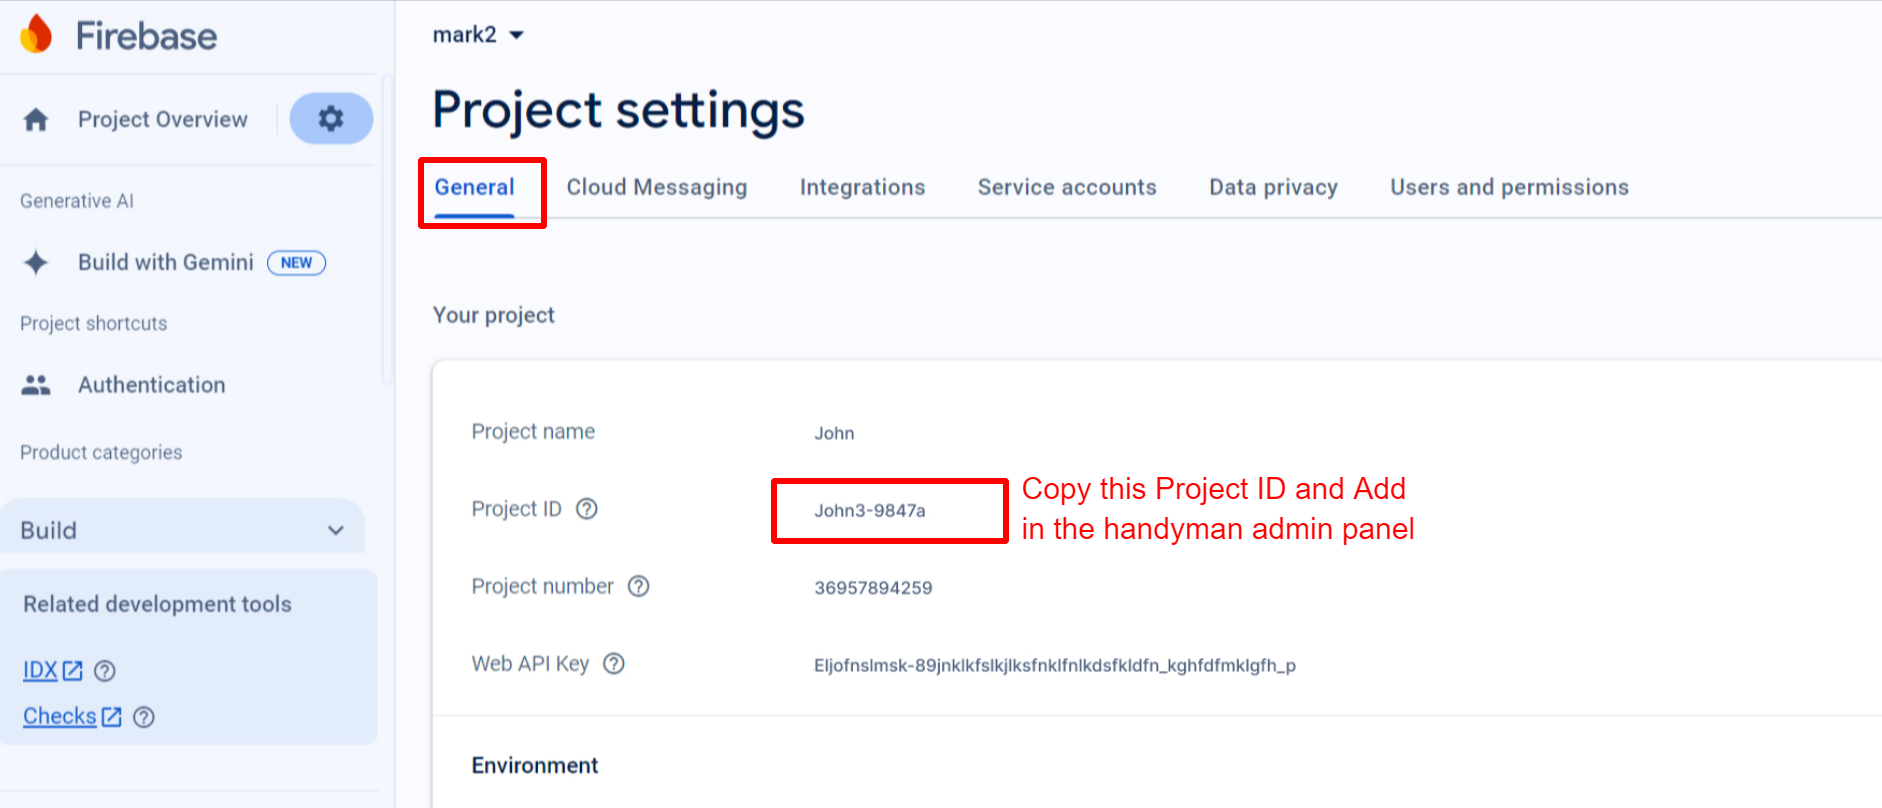This screenshot has width=1882, height=808.
Task: Click the help icon next to Project number
Action: (x=638, y=586)
